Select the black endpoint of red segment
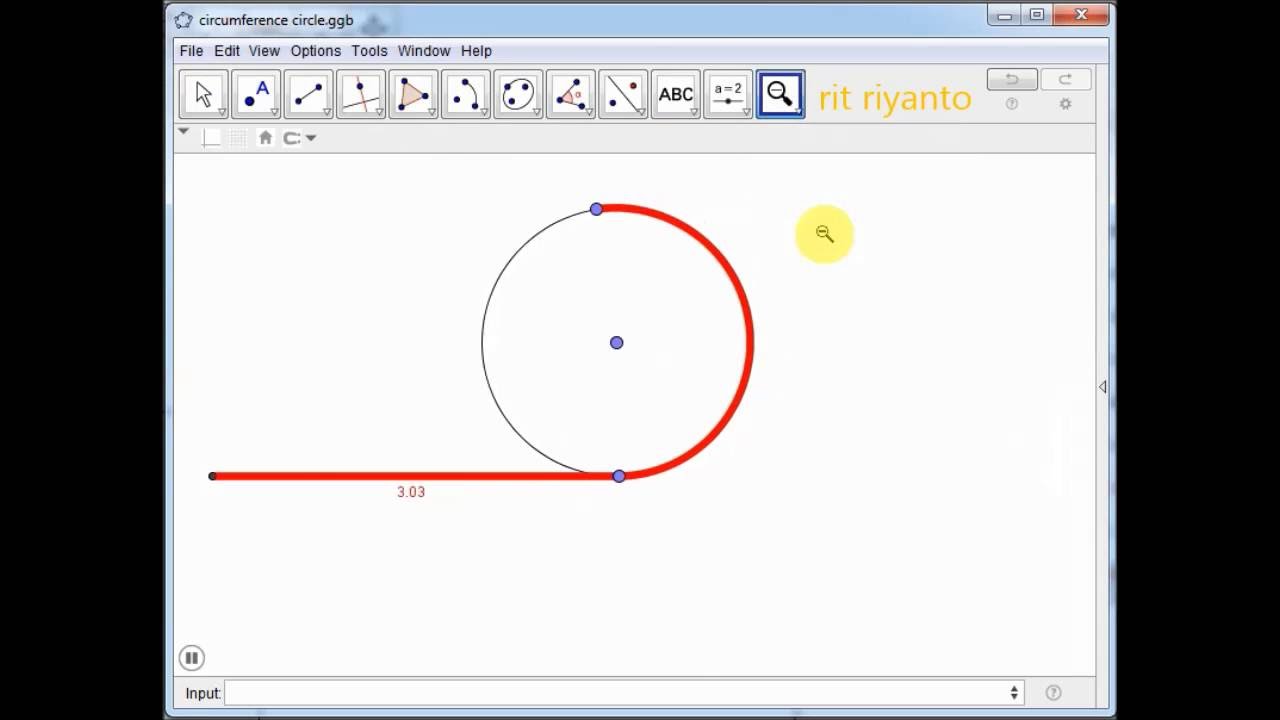Screen dimensions: 1280x720 click(x=212, y=476)
